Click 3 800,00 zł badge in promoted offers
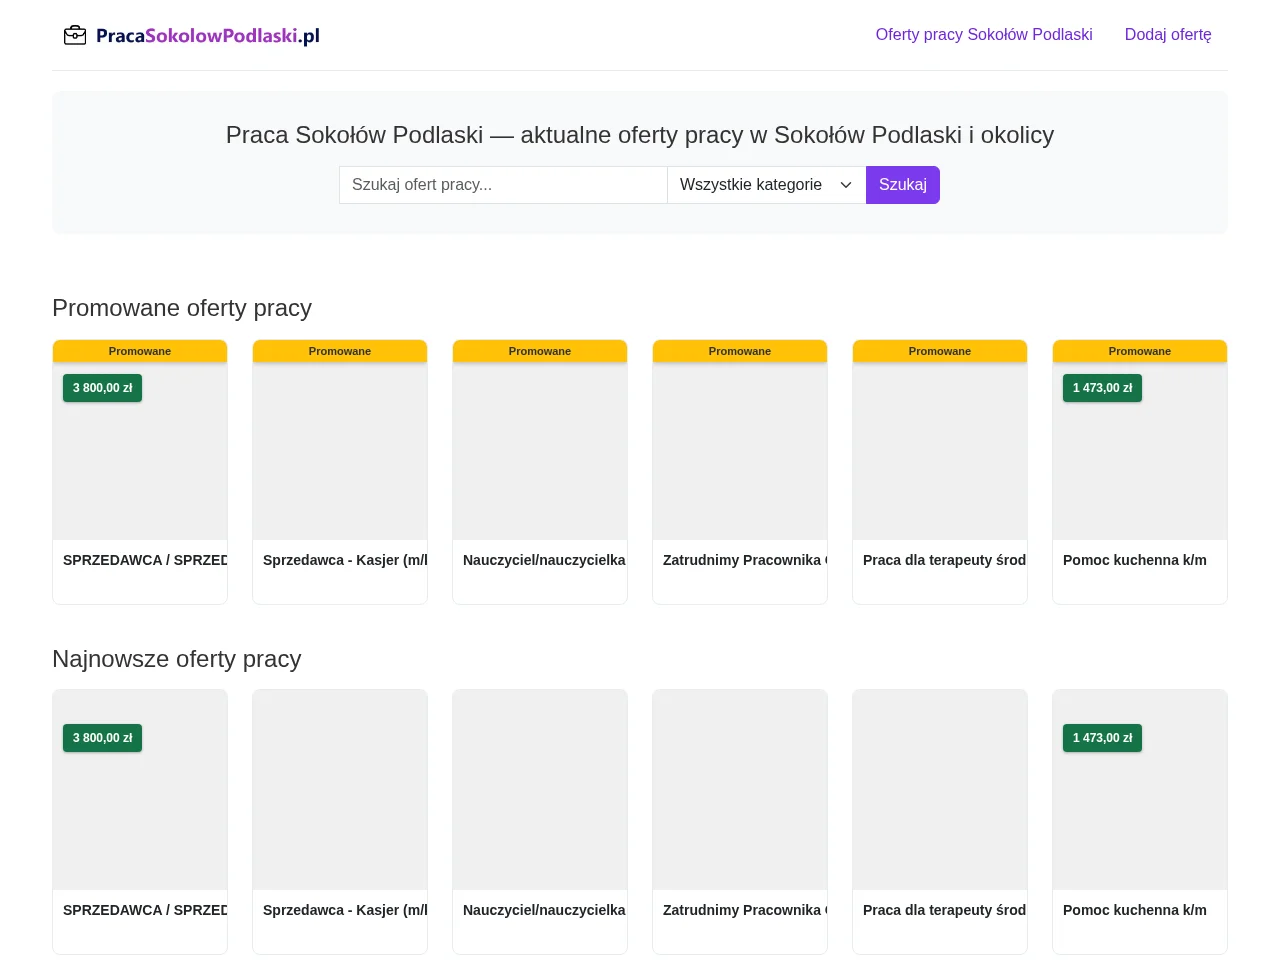Viewport: 1280px width, 960px height. tap(102, 388)
